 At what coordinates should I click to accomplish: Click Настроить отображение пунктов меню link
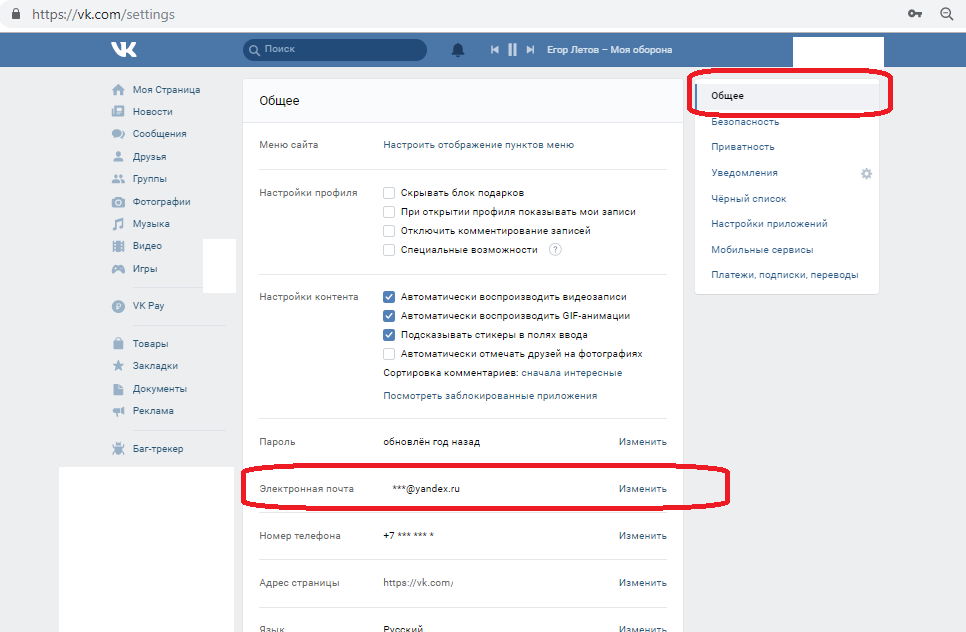point(479,145)
